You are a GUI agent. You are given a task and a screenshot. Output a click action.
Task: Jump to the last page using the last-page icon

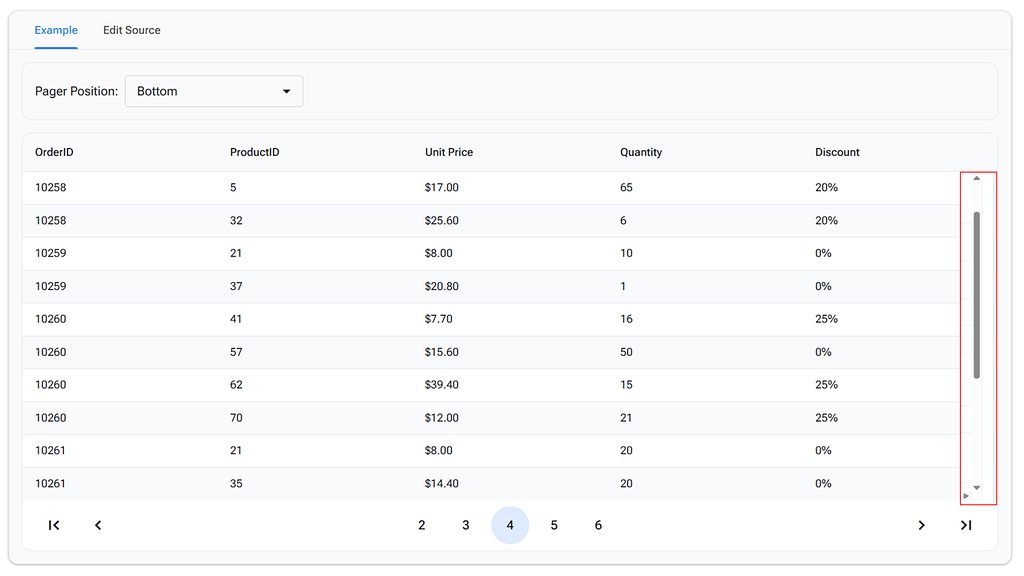966,525
